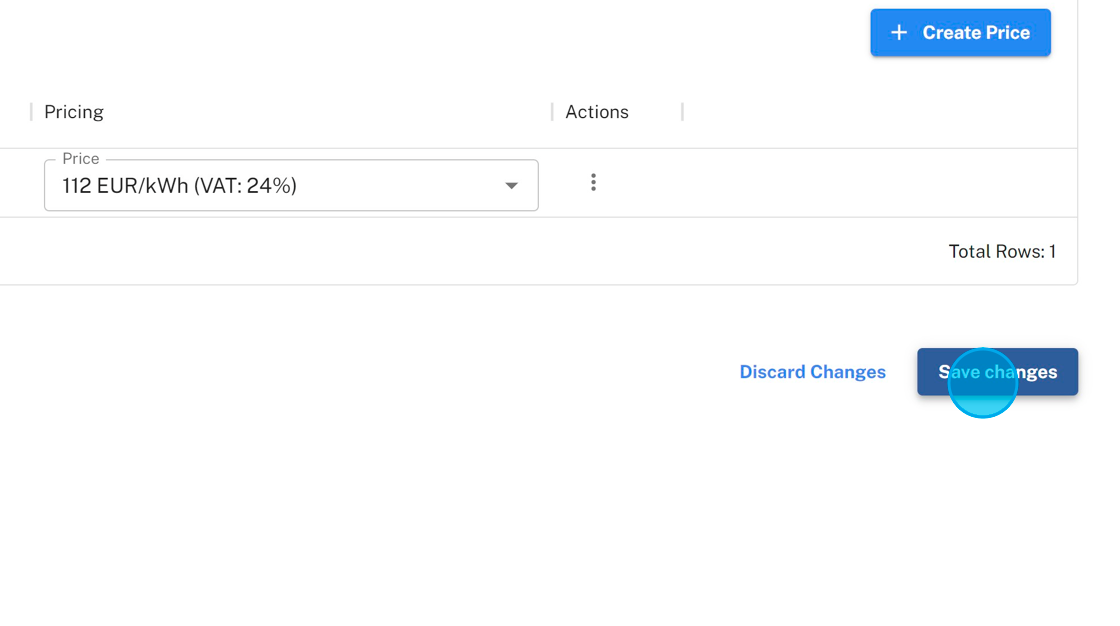This screenshot has width=1120, height=626.
Task: Expand the Price dropdown arrow
Action: point(511,186)
